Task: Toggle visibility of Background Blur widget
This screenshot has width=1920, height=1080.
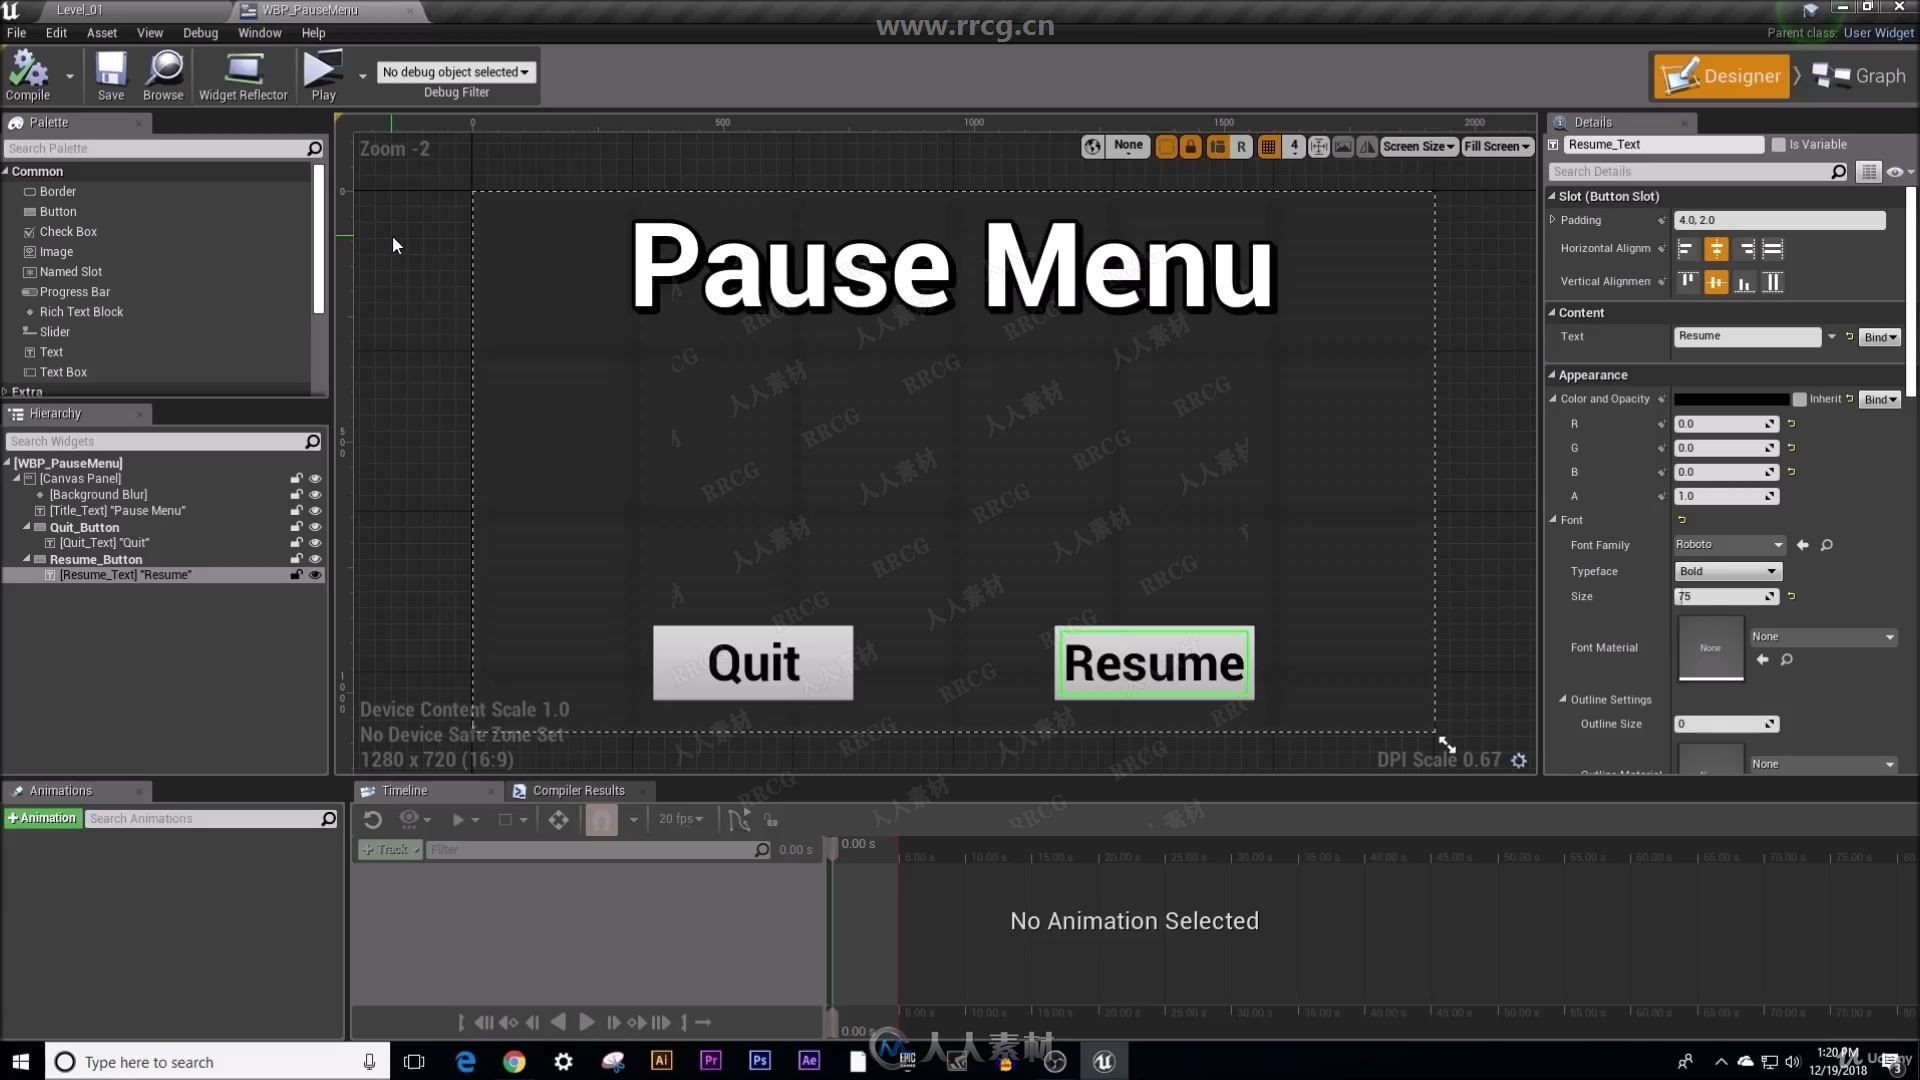Action: click(316, 493)
